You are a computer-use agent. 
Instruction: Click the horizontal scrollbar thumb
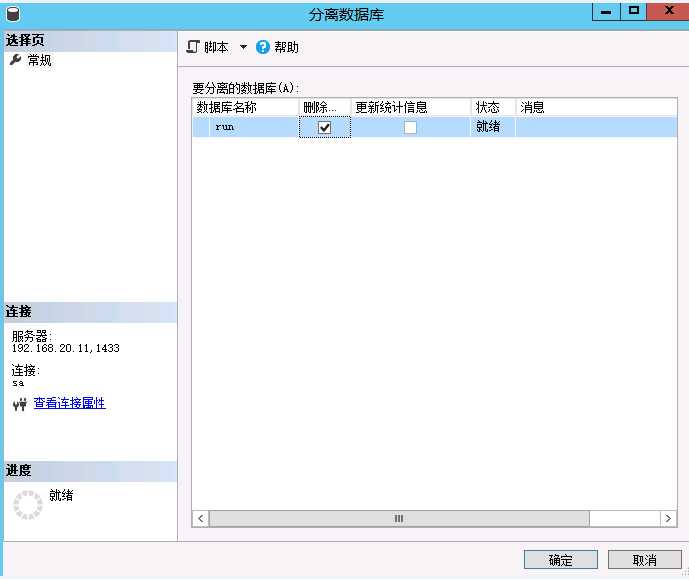[399, 518]
